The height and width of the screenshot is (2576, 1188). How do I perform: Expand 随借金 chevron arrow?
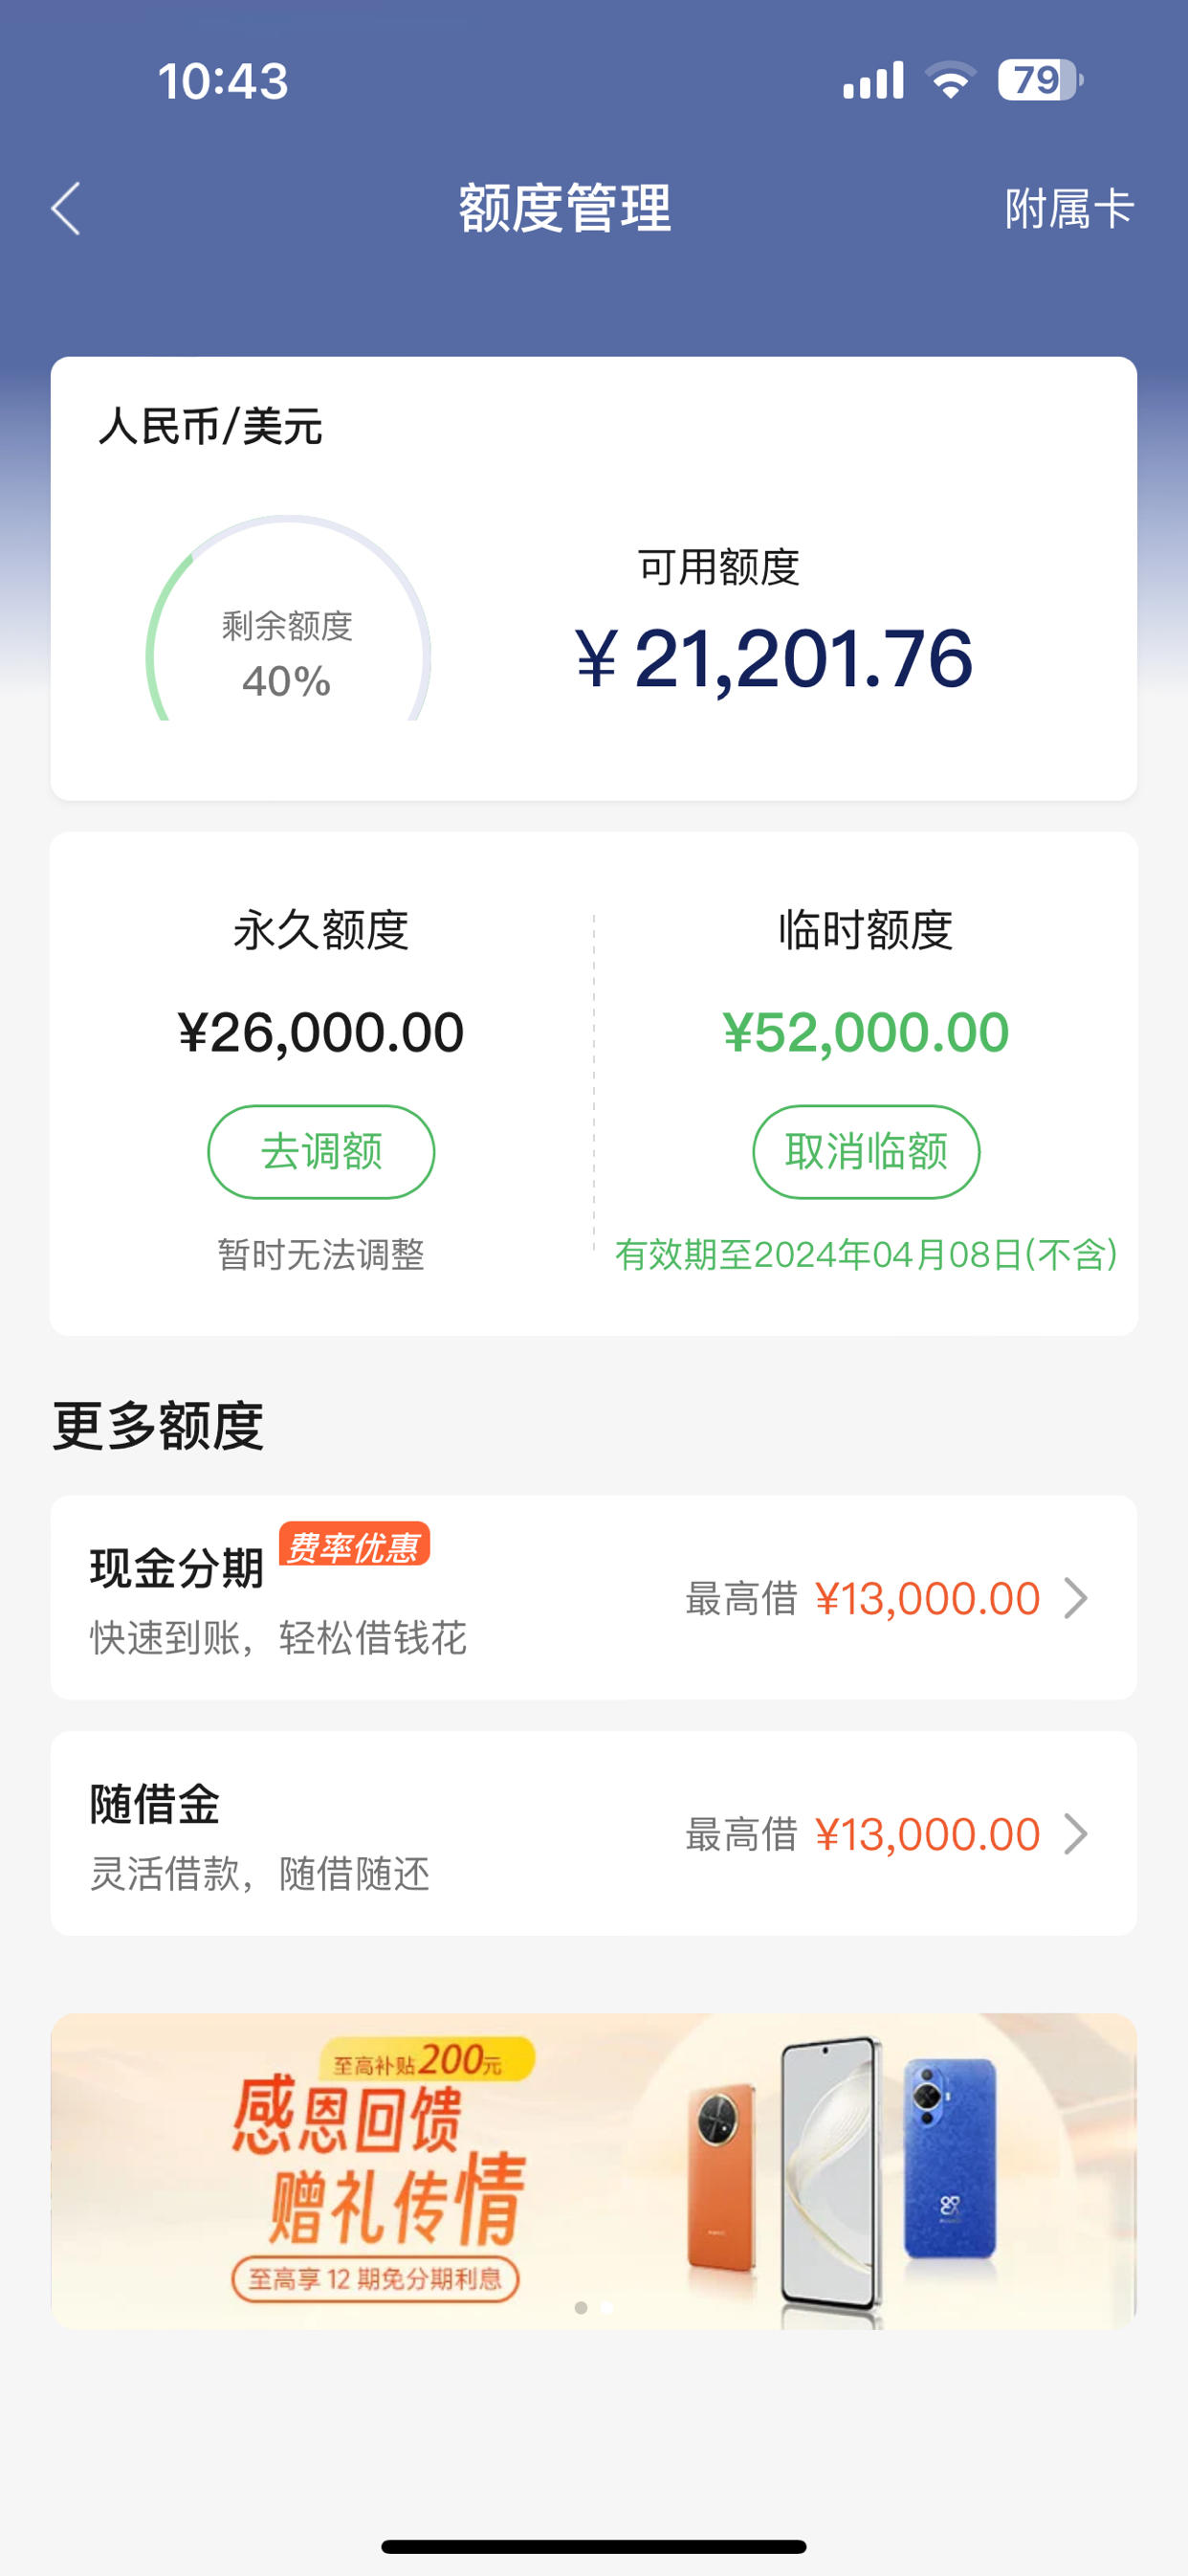[x=1075, y=1834]
